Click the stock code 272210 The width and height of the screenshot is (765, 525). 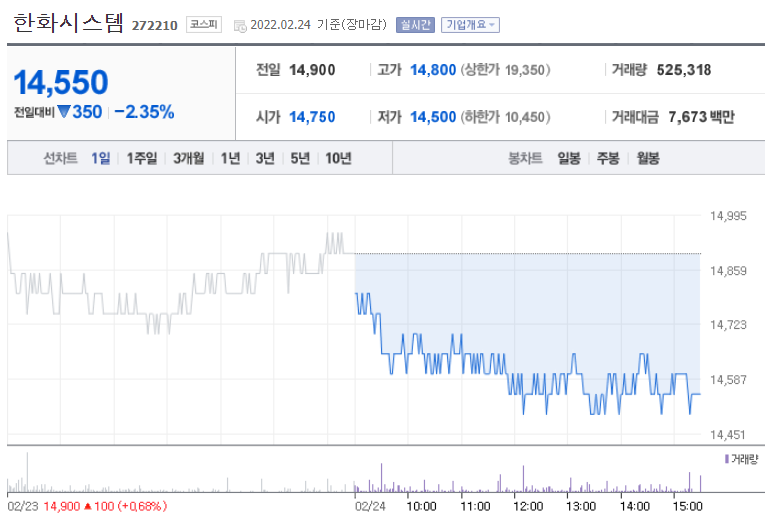point(155,25)
